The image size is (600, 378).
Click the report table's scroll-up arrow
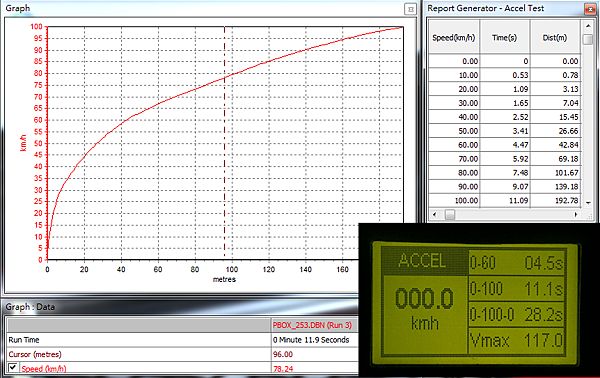pos(588,26)
